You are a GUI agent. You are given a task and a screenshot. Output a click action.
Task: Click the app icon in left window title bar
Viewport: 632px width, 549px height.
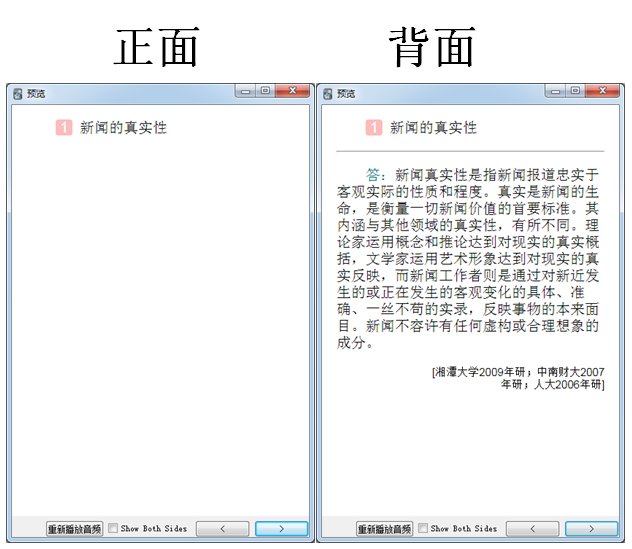point(18,94)
